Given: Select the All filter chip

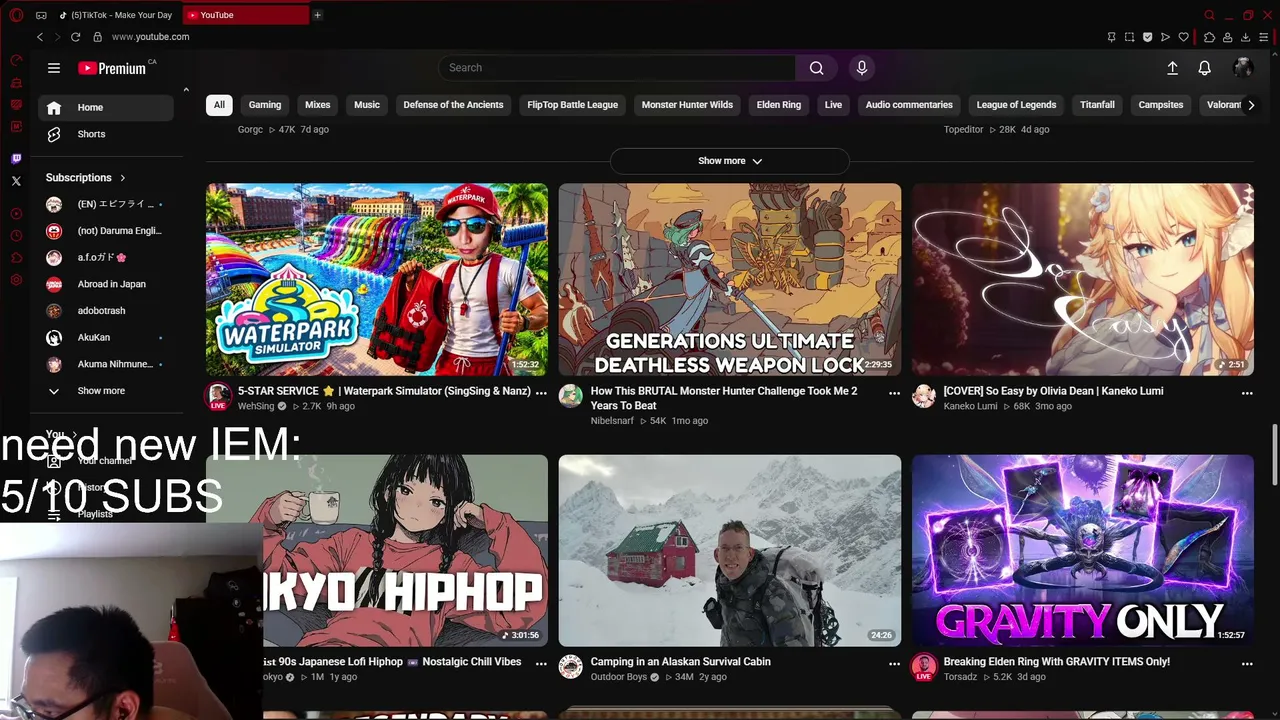Looking at the screenshot, I should [219, 105].
